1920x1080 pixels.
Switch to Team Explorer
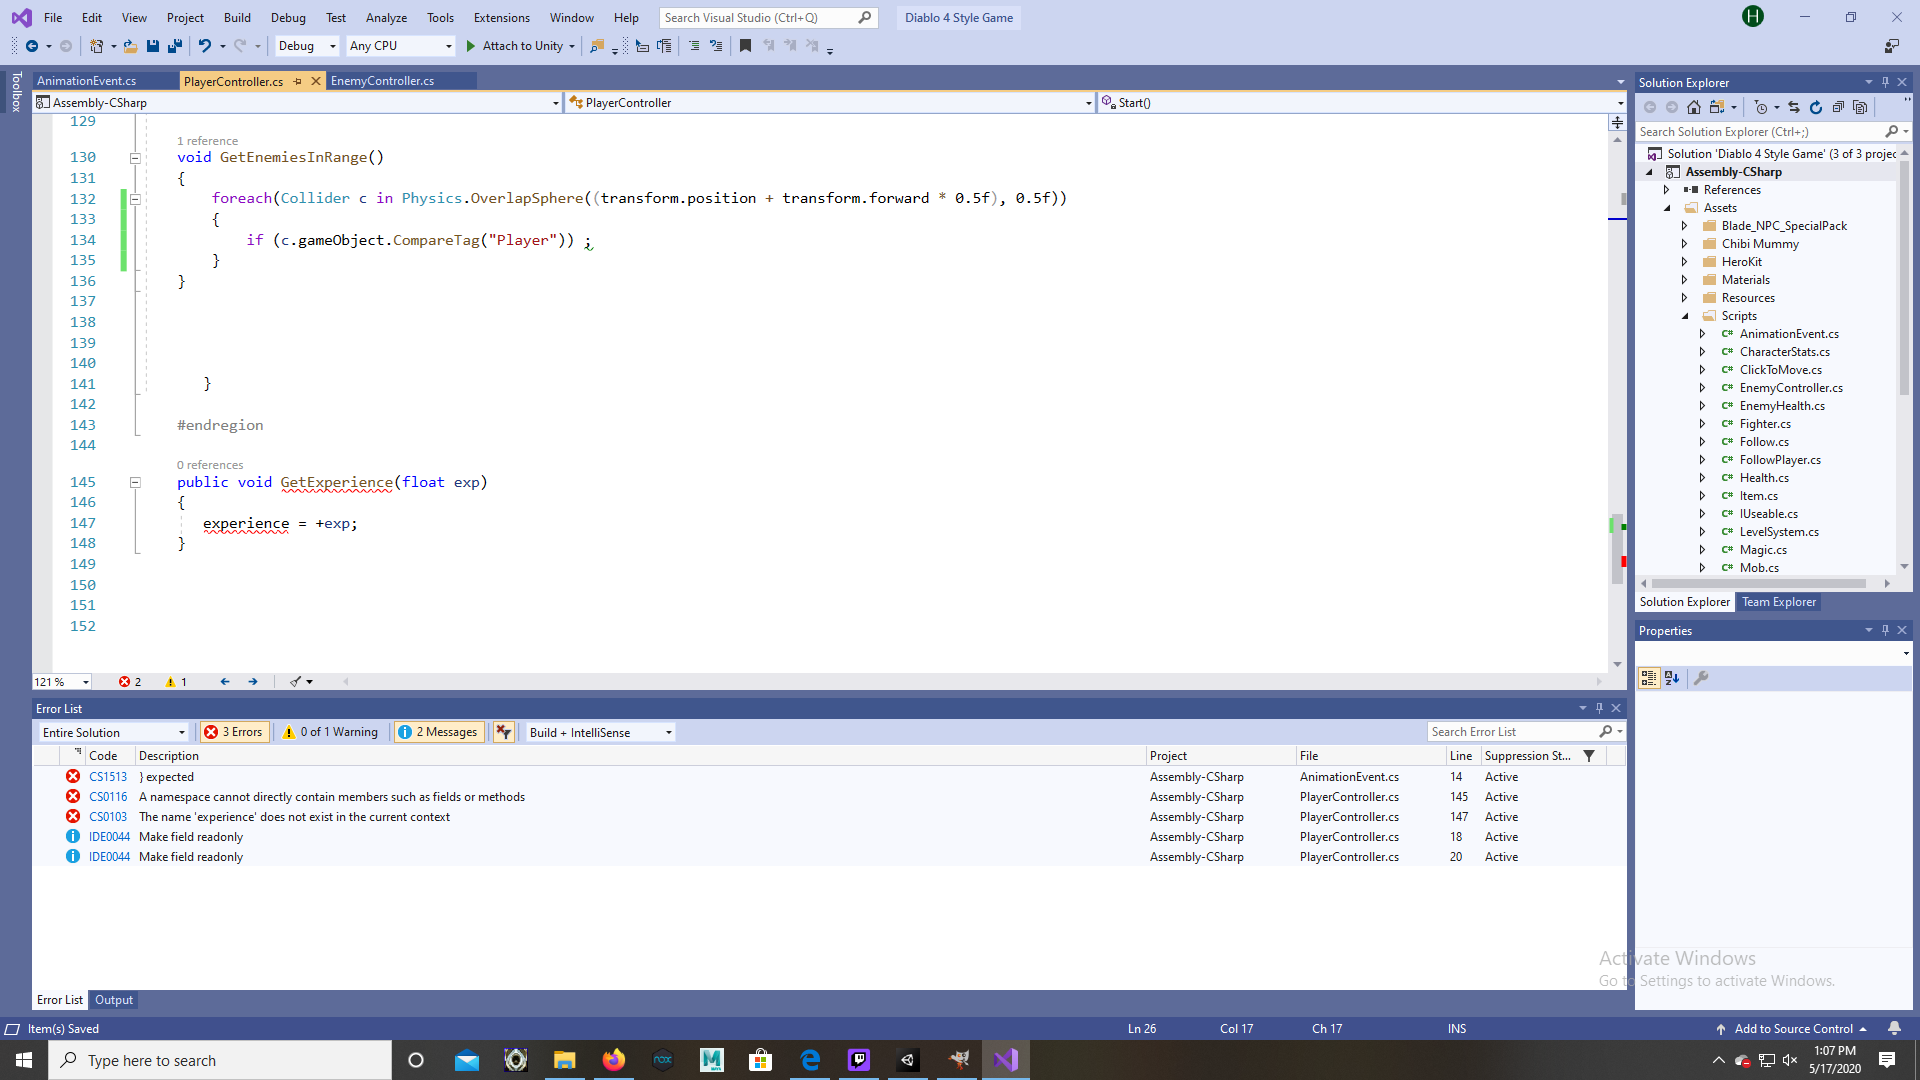click(x=1779, y=601)
